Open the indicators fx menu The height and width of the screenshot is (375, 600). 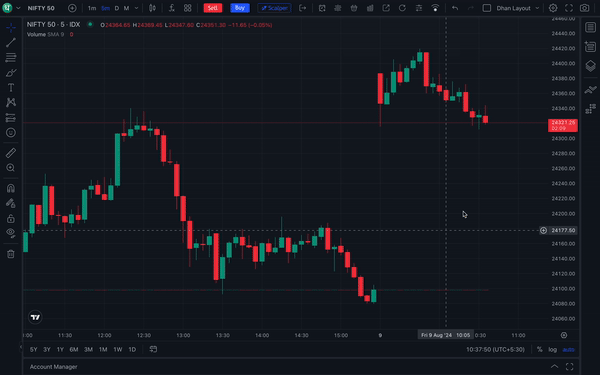pyautogui.click(x=172, y=8)
